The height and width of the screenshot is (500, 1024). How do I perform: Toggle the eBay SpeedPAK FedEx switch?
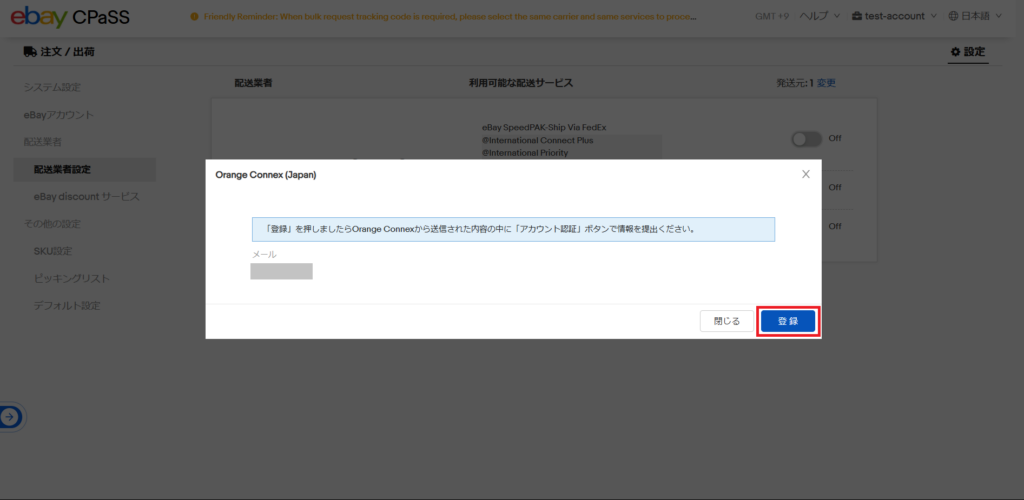tap(807, 139)
